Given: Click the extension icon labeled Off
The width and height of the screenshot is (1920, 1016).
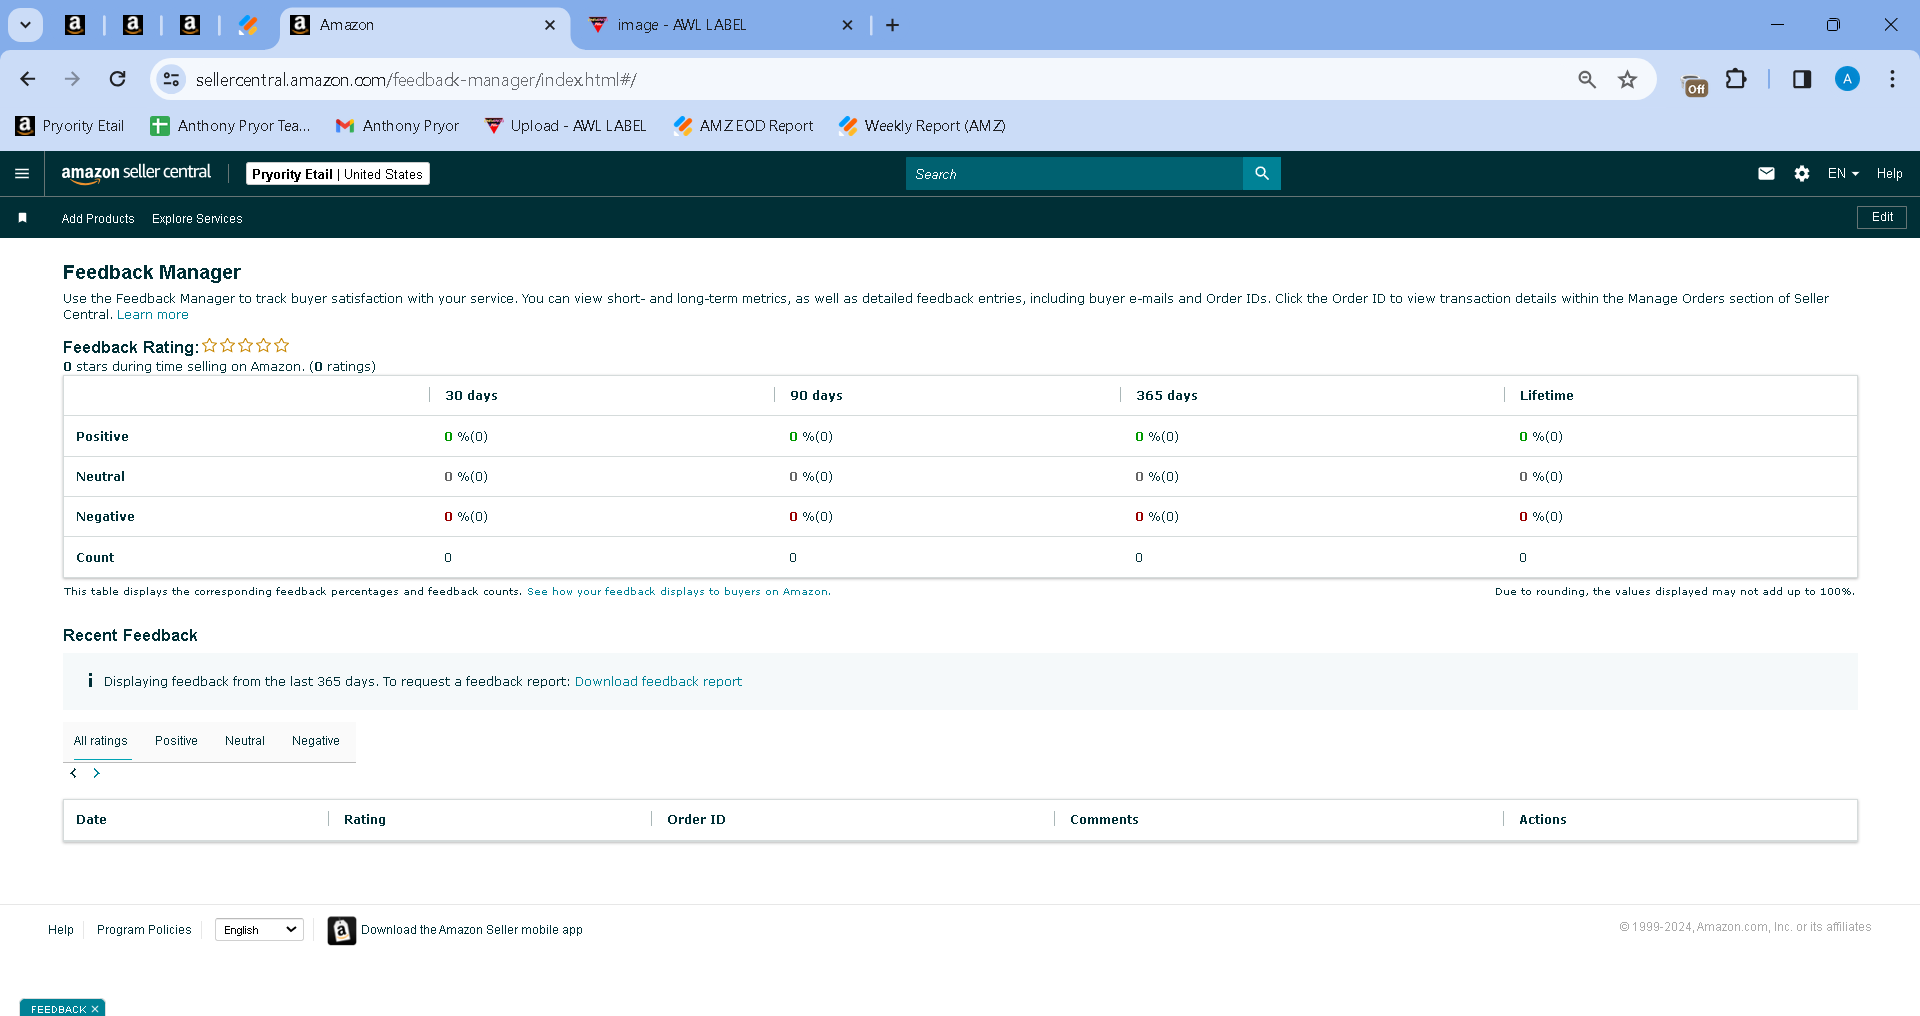Looking at the screenshot, I should (1695, 86).
